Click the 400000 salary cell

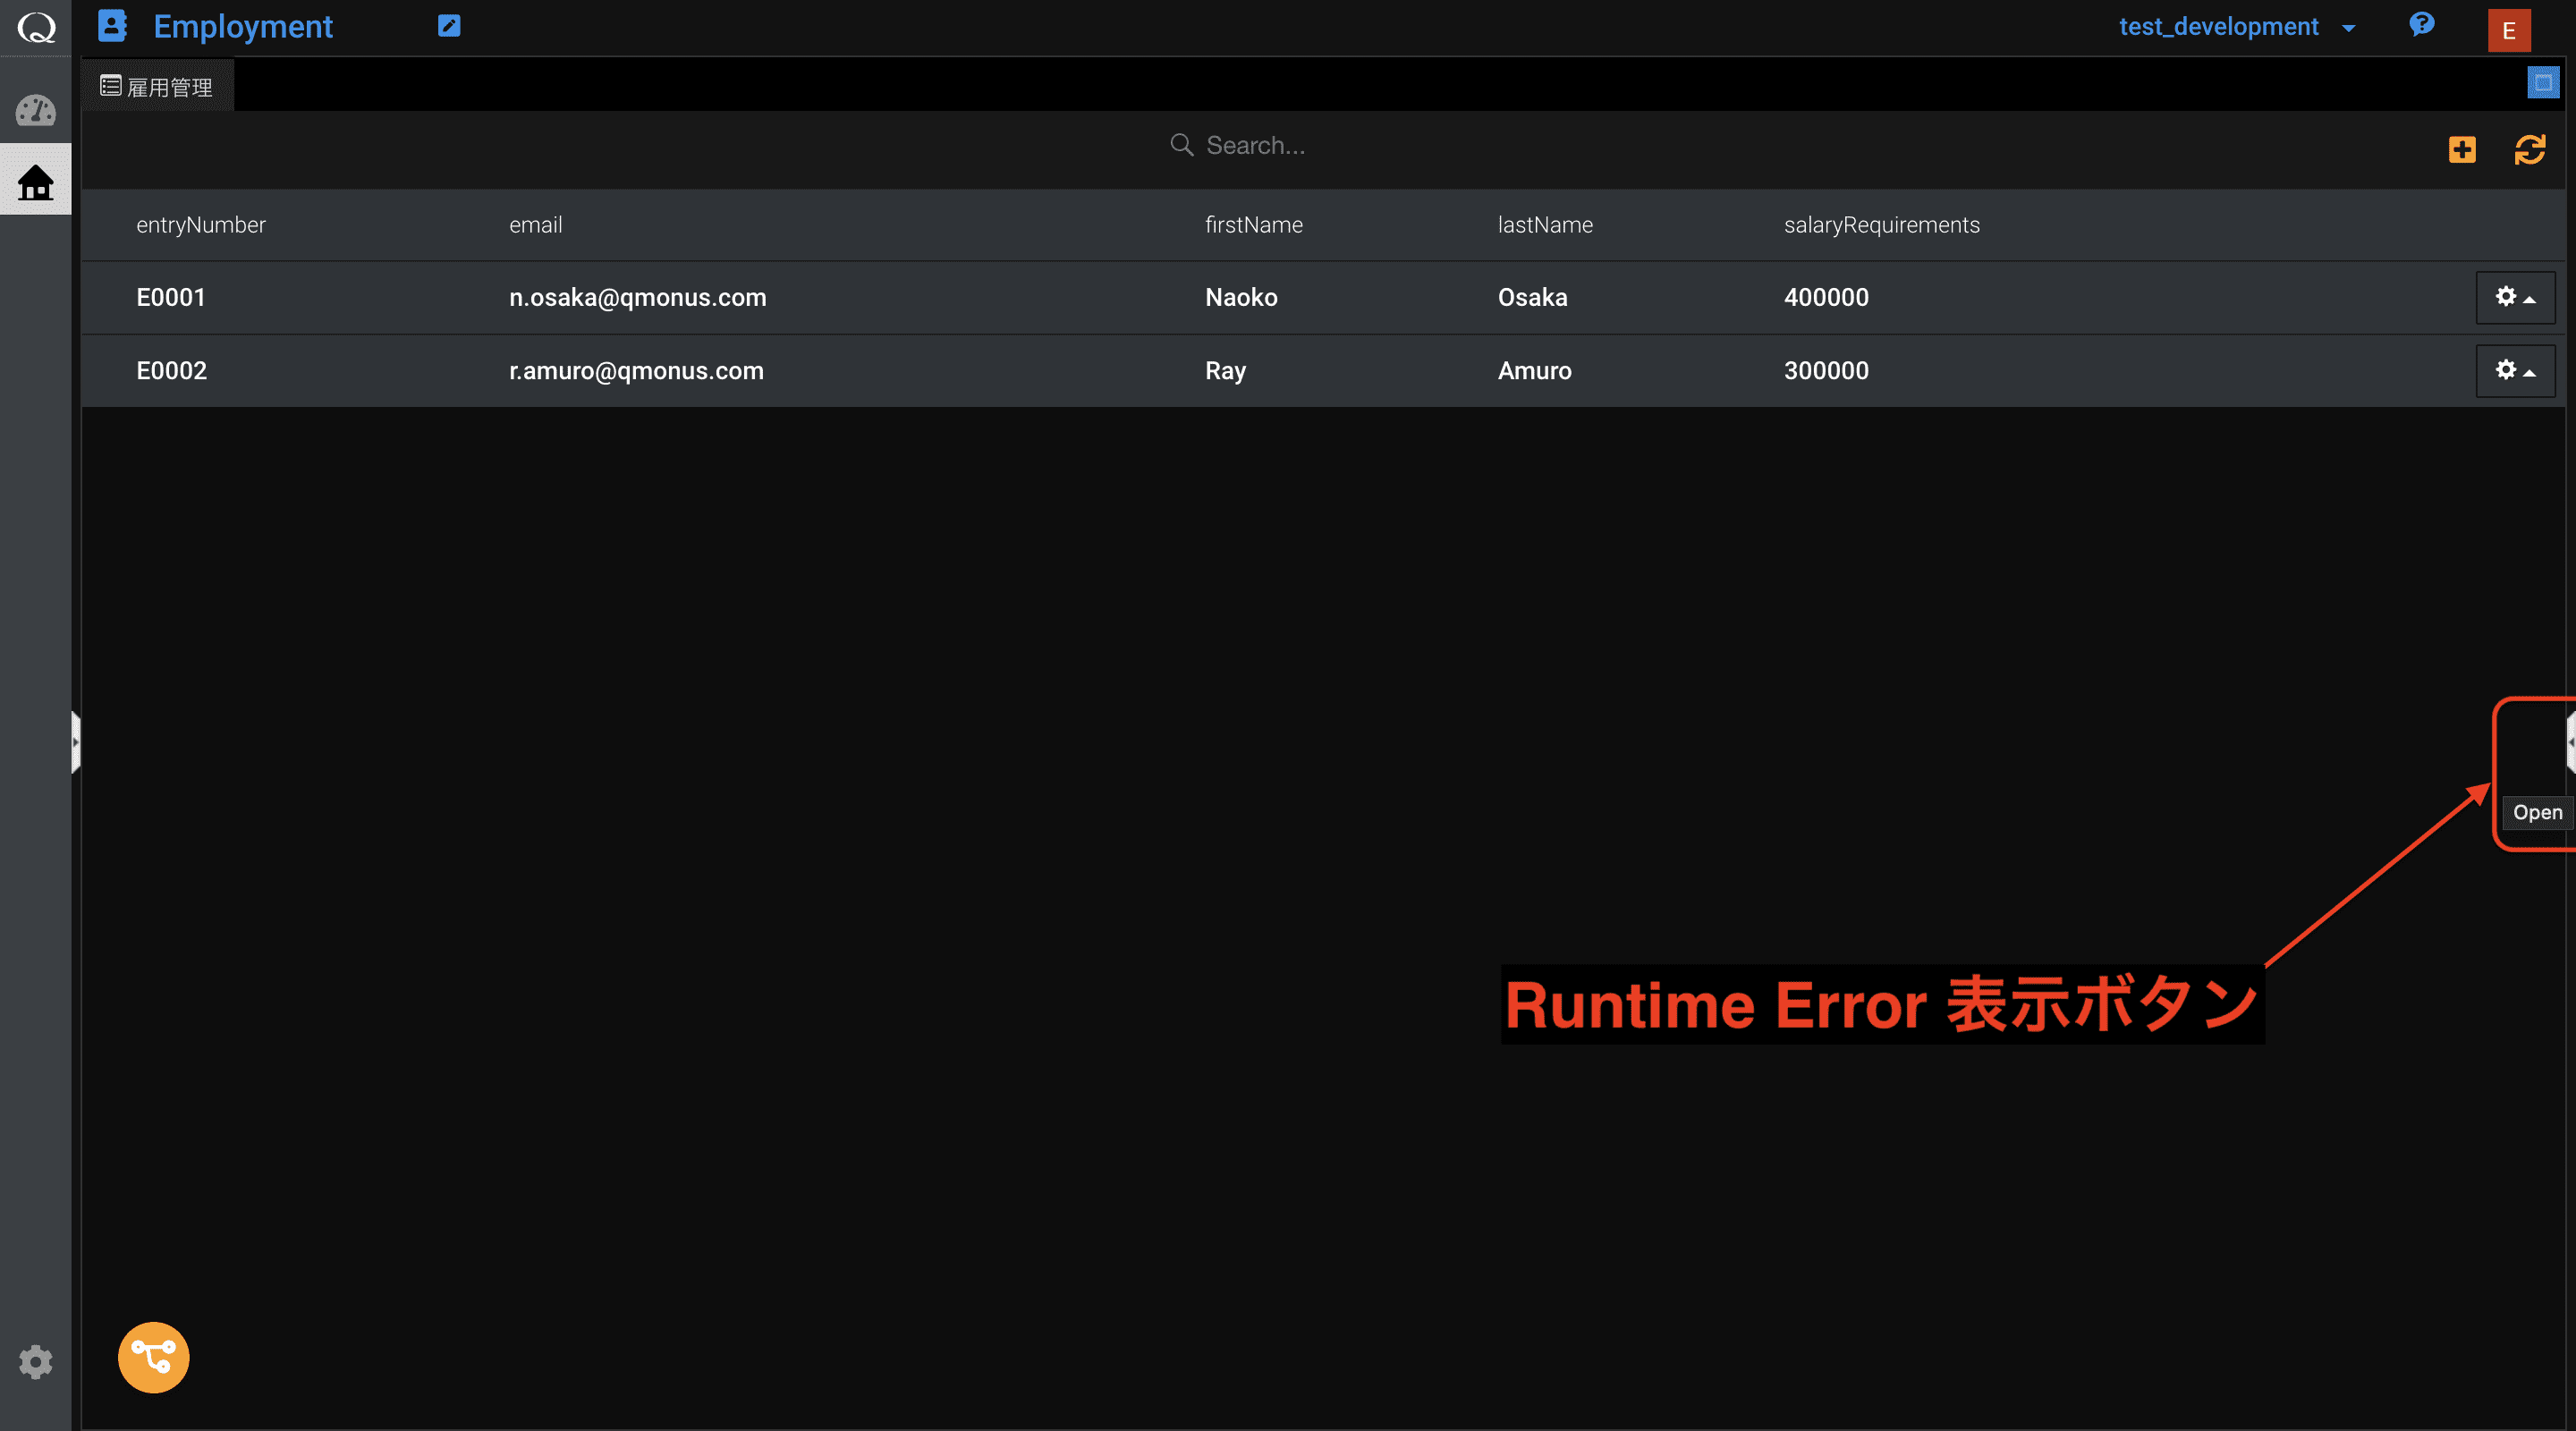point(1826,297)
